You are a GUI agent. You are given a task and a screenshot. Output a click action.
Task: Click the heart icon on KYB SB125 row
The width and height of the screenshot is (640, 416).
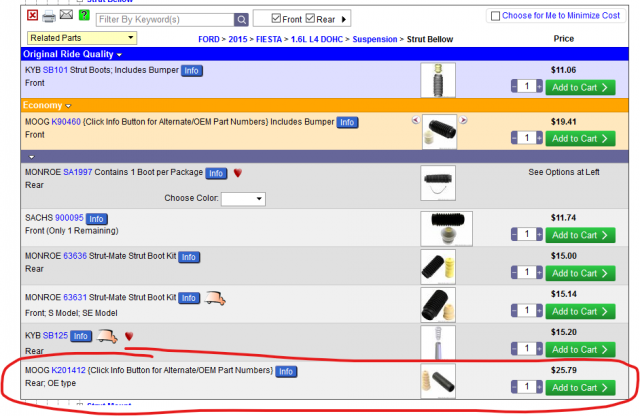coord(129,336)
